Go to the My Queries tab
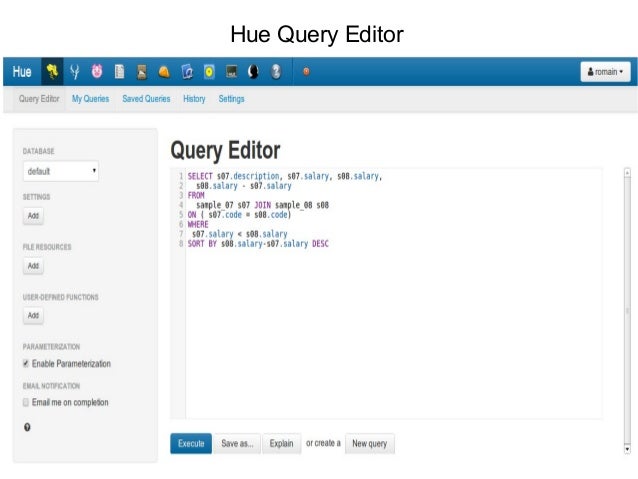 click(x=90, y=99)
